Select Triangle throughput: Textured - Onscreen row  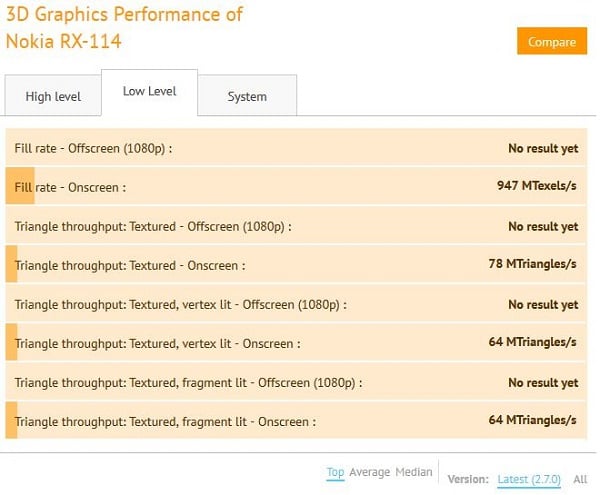tap(296, 264)
